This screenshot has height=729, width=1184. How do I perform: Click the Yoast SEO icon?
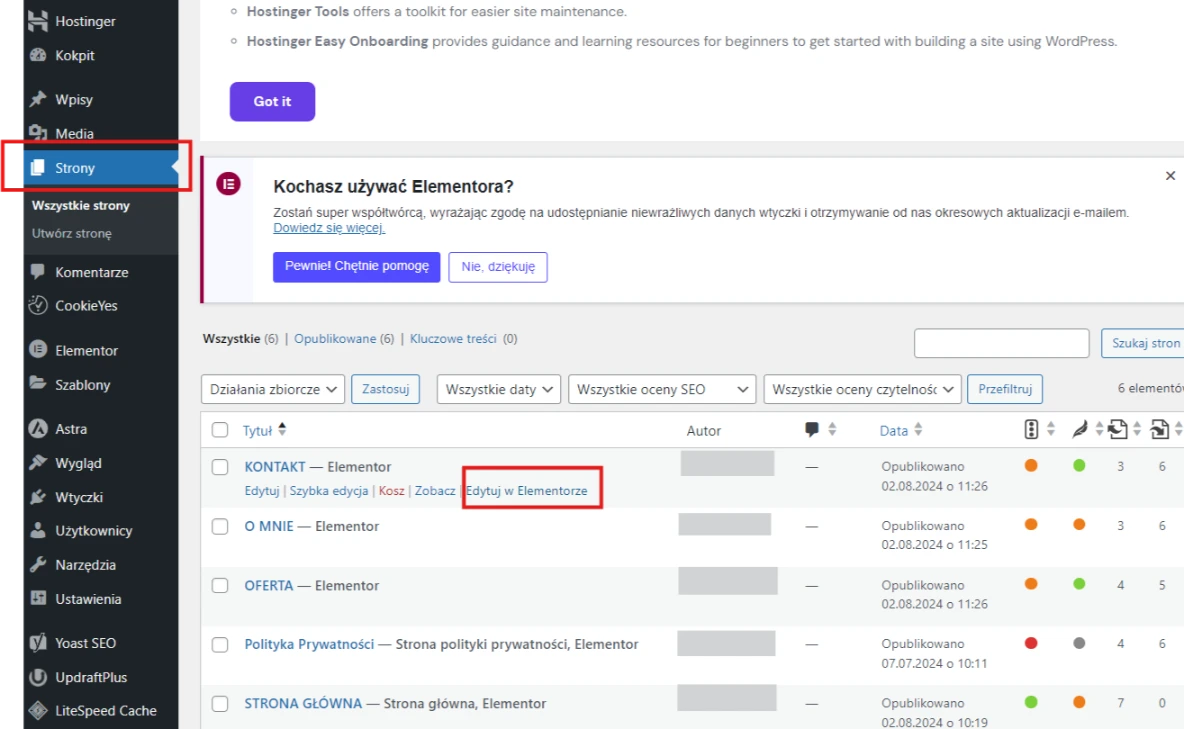[38, 643]
